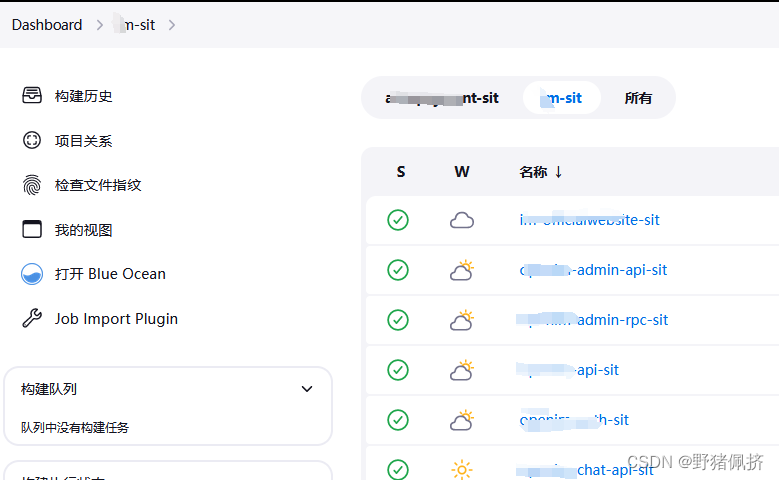Viewport: 779px width, 480px height.
Task: Click 队列中没有构建任务 text
Action: point(75,427)
